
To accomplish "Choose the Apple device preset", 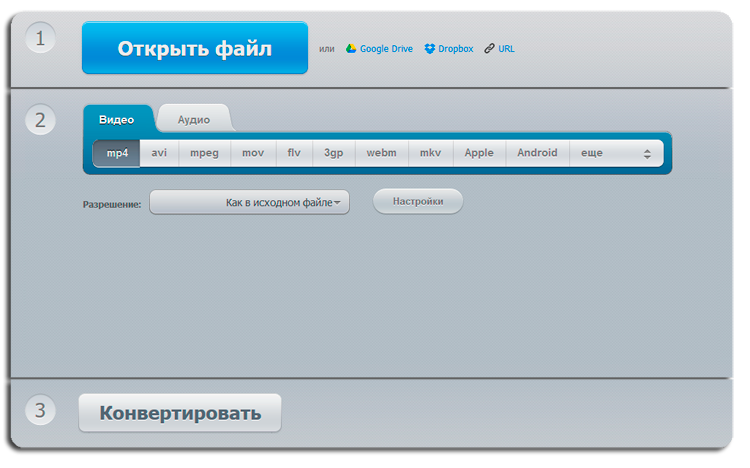I will (x=479, y=153).
